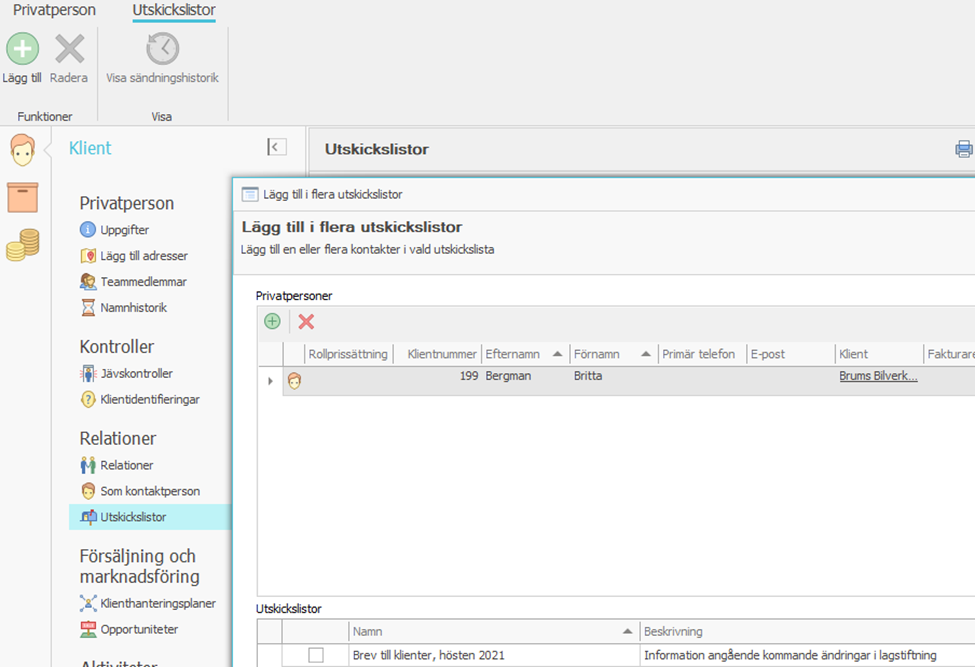Open the archive box sidebar icon
The image size is (975, 667).
tap(22, 197)
